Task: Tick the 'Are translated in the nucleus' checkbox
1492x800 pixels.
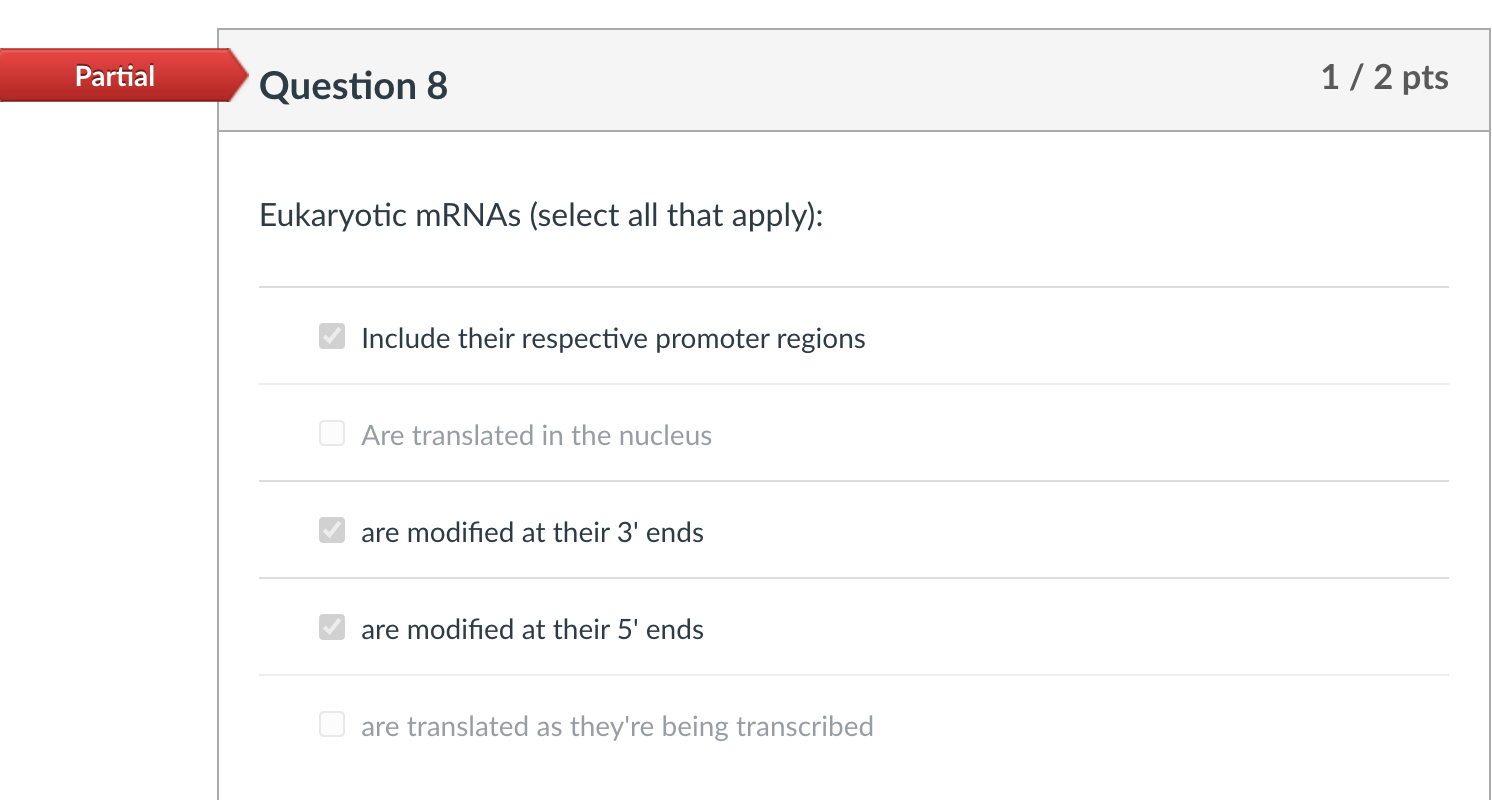Action: 332,434
